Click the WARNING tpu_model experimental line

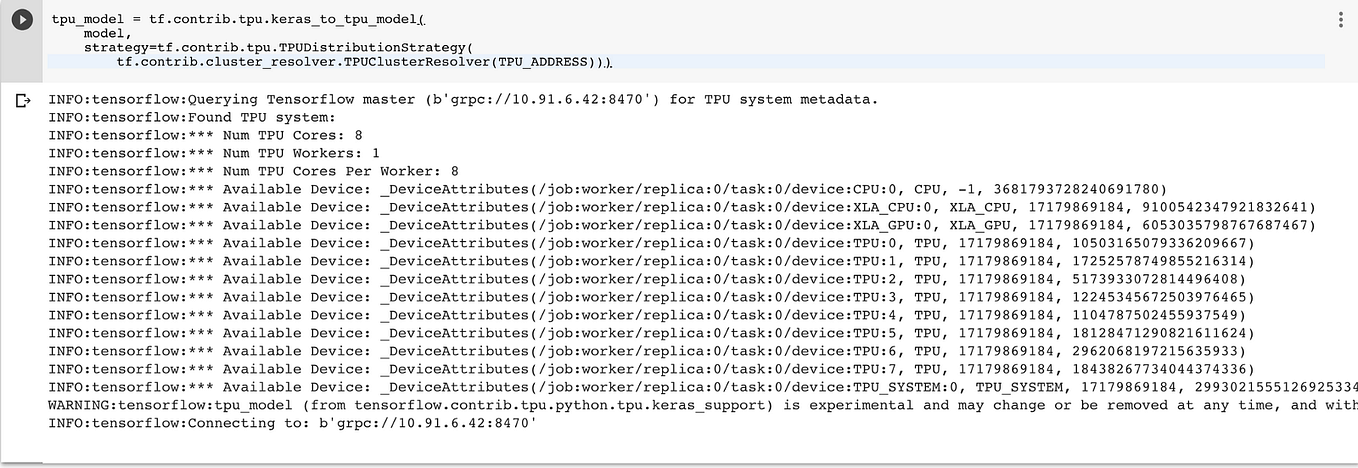(x=703, y=405)
